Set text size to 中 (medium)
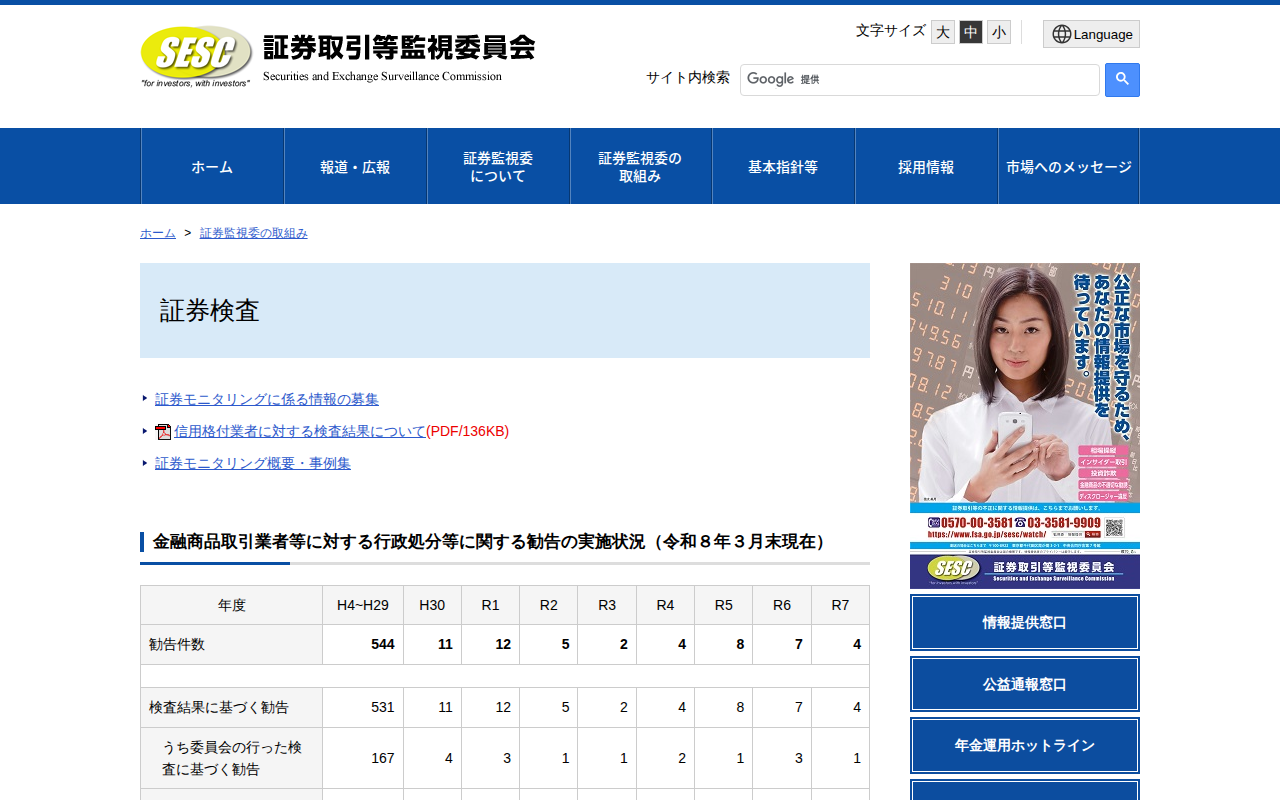Image resolution: width=1280 pixels, height=800 pixels. click(971, 32)
